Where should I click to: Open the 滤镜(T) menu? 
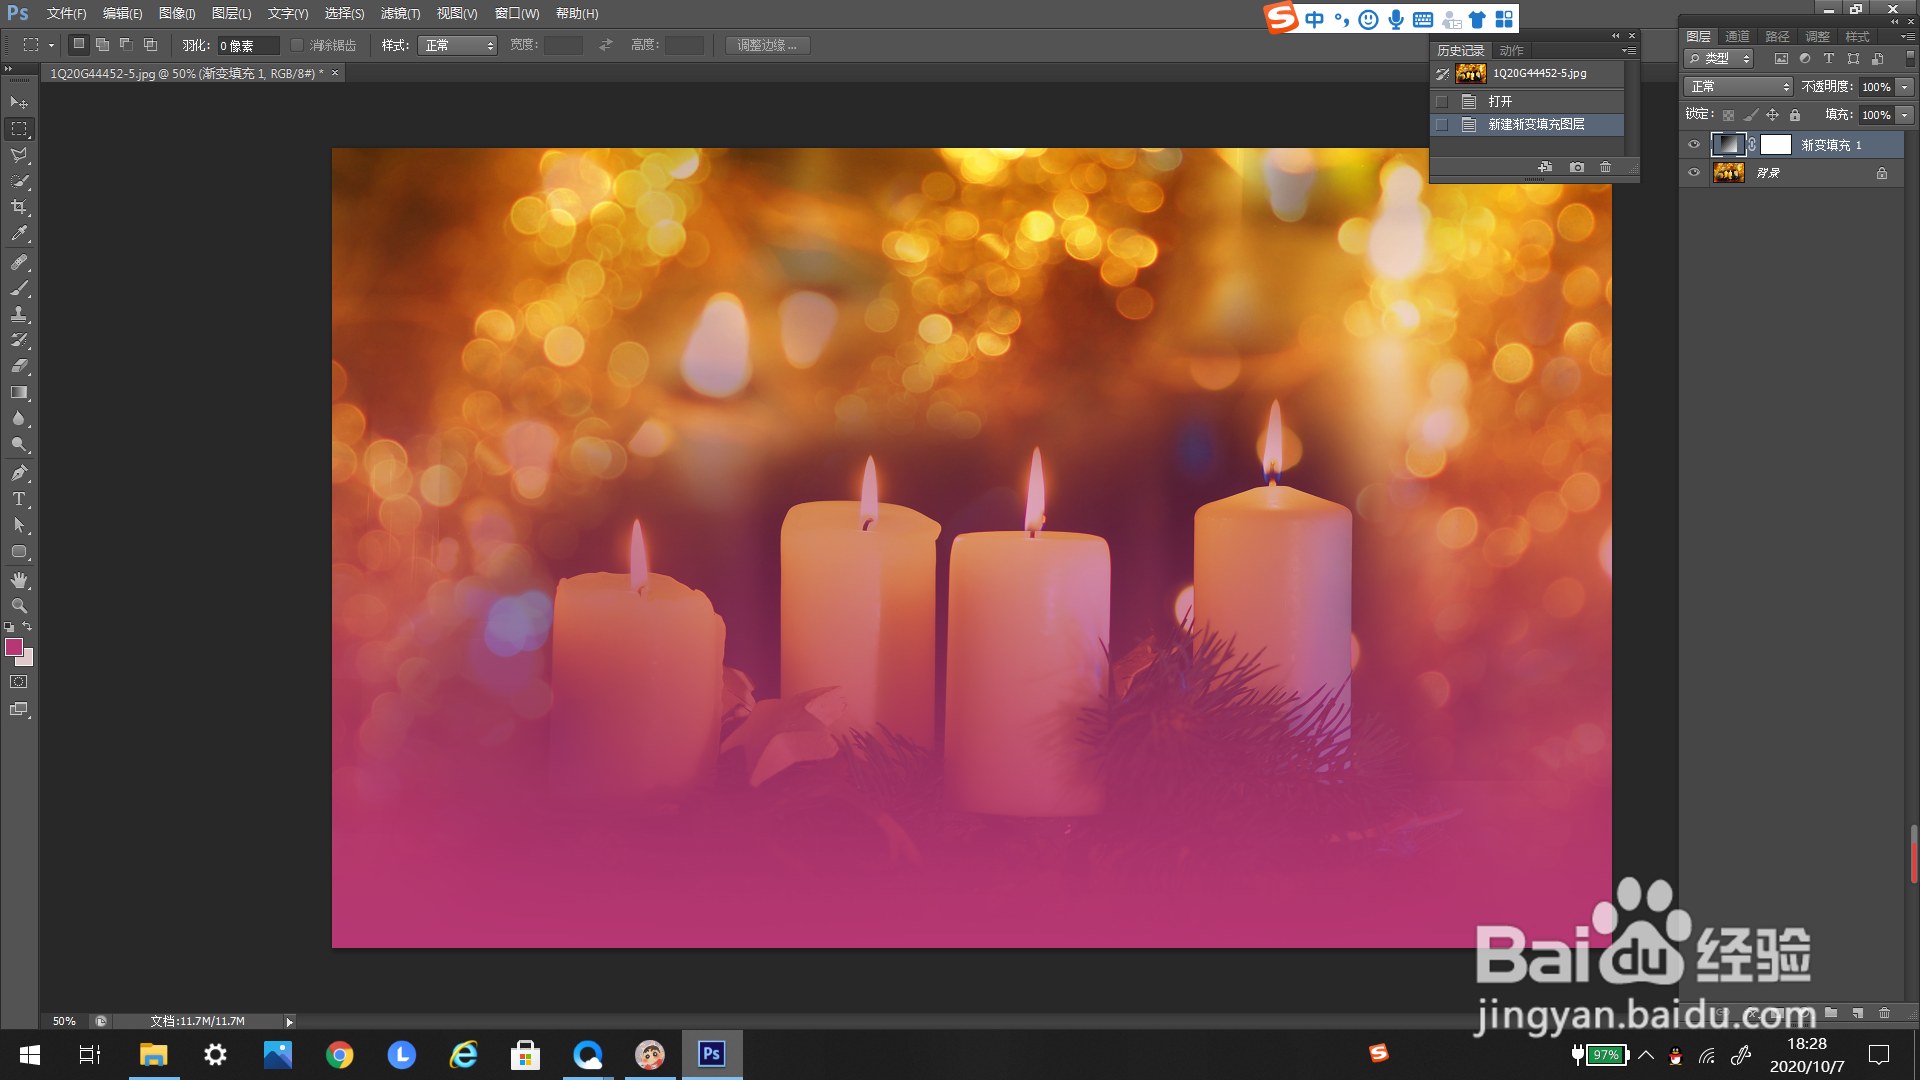[x=400, y=14]
